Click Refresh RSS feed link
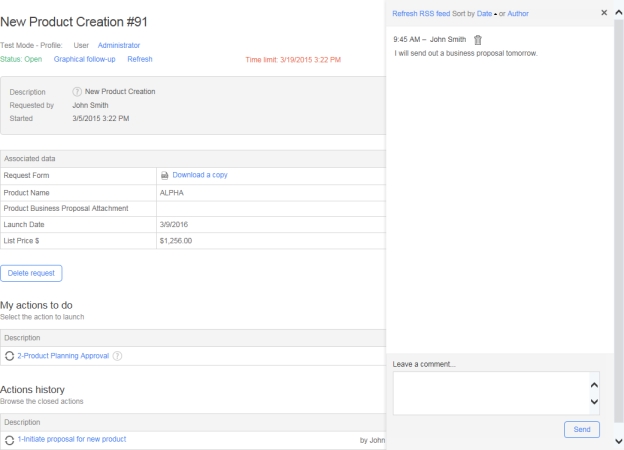 click(x=421, y=14)
